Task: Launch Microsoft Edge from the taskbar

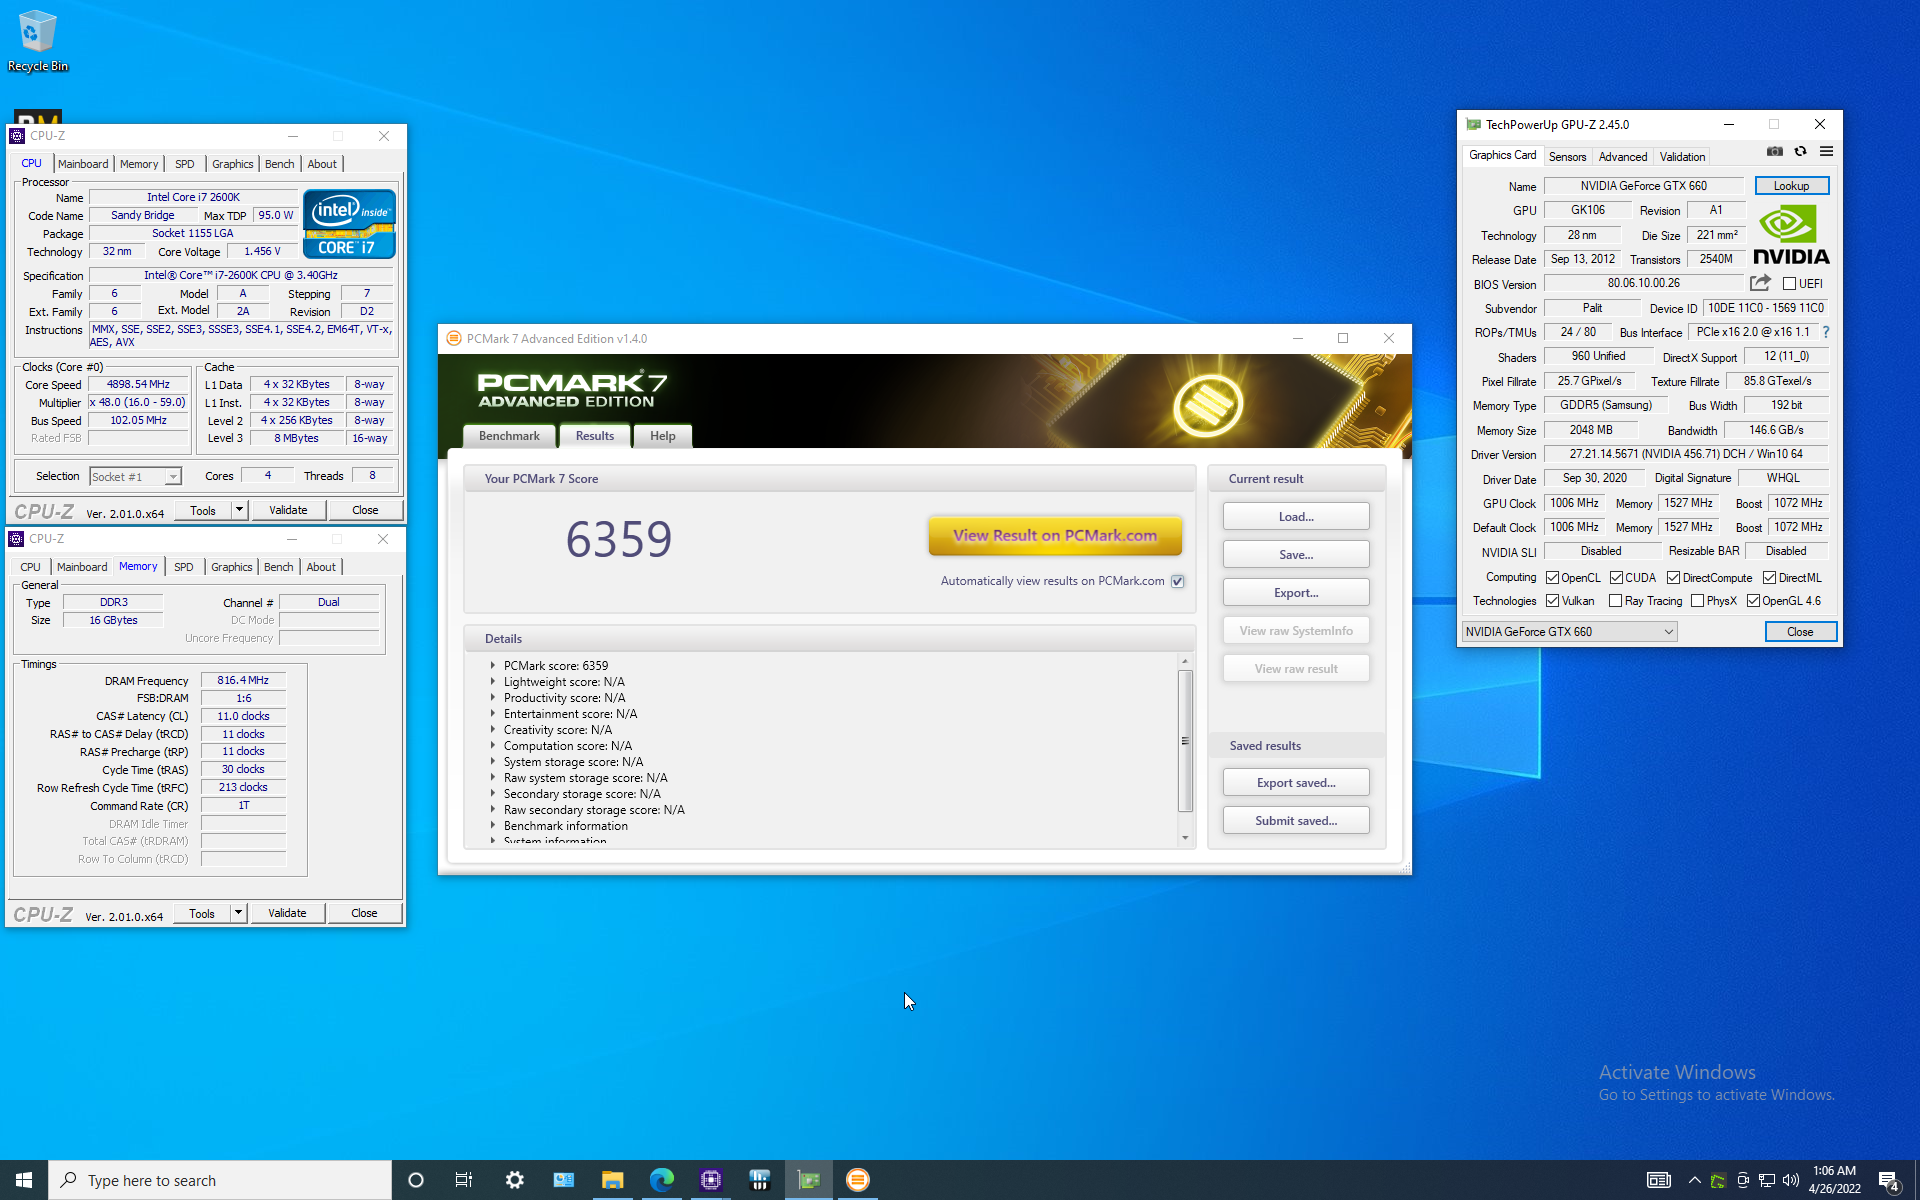Action: point(661,1180)
